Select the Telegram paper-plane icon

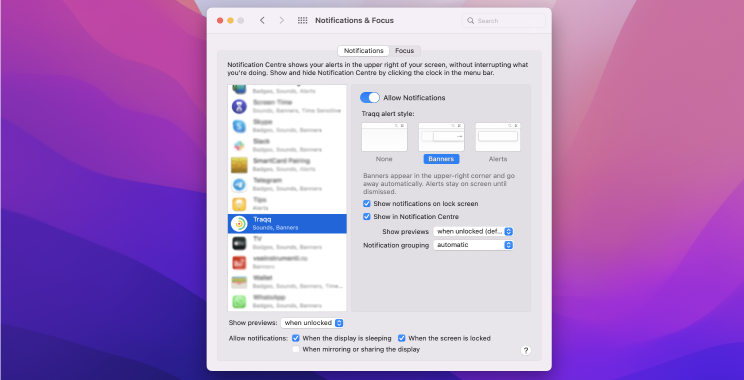coord(239,185)
